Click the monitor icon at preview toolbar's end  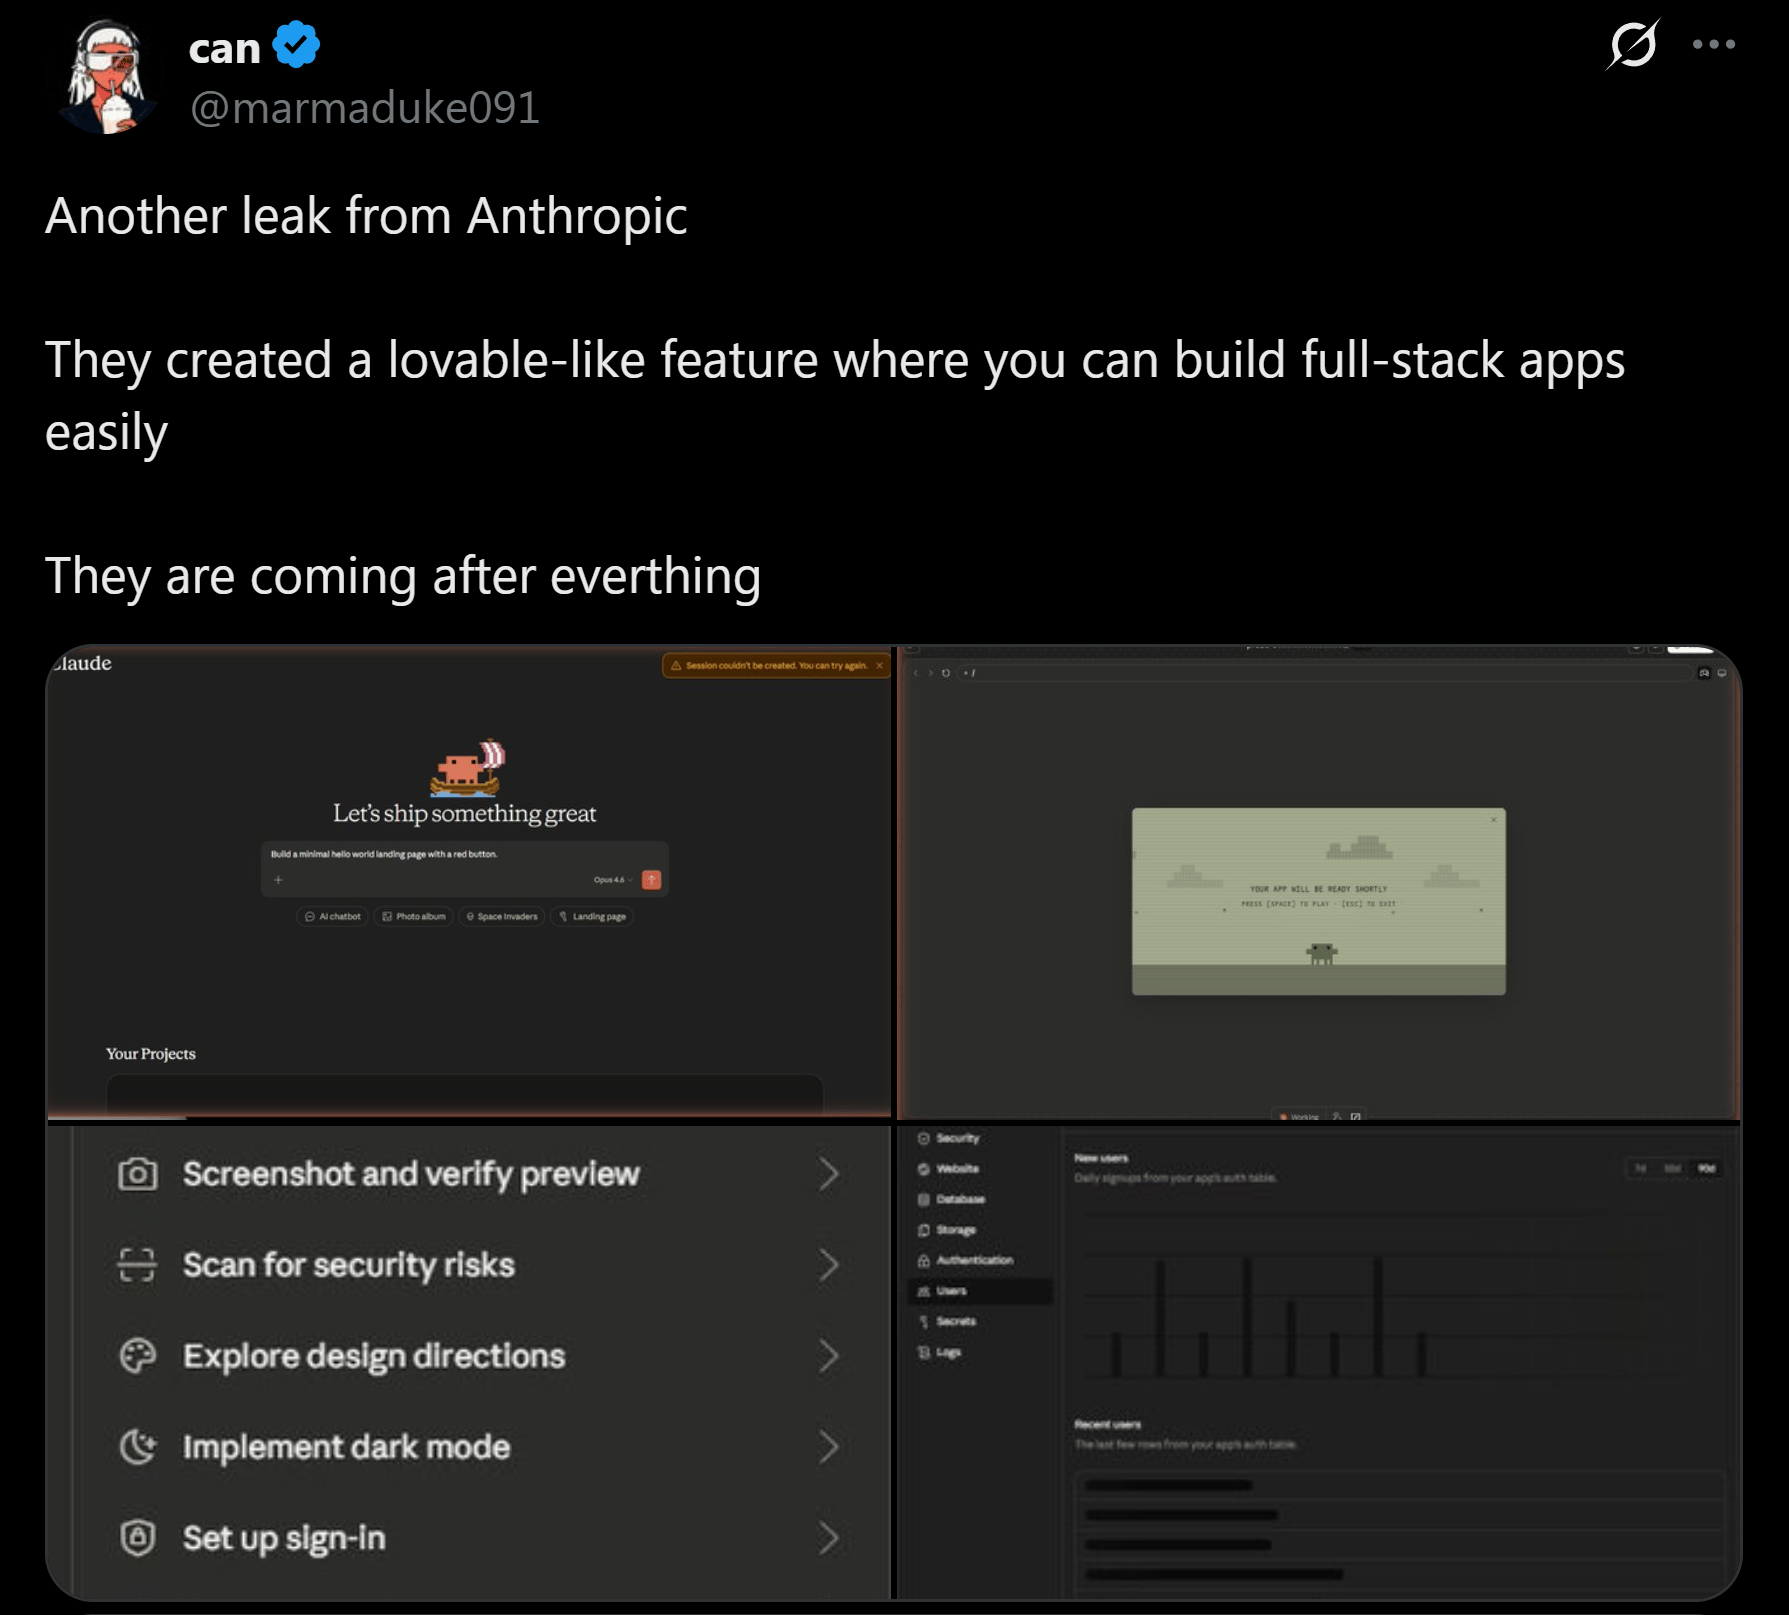(1722, 673)
